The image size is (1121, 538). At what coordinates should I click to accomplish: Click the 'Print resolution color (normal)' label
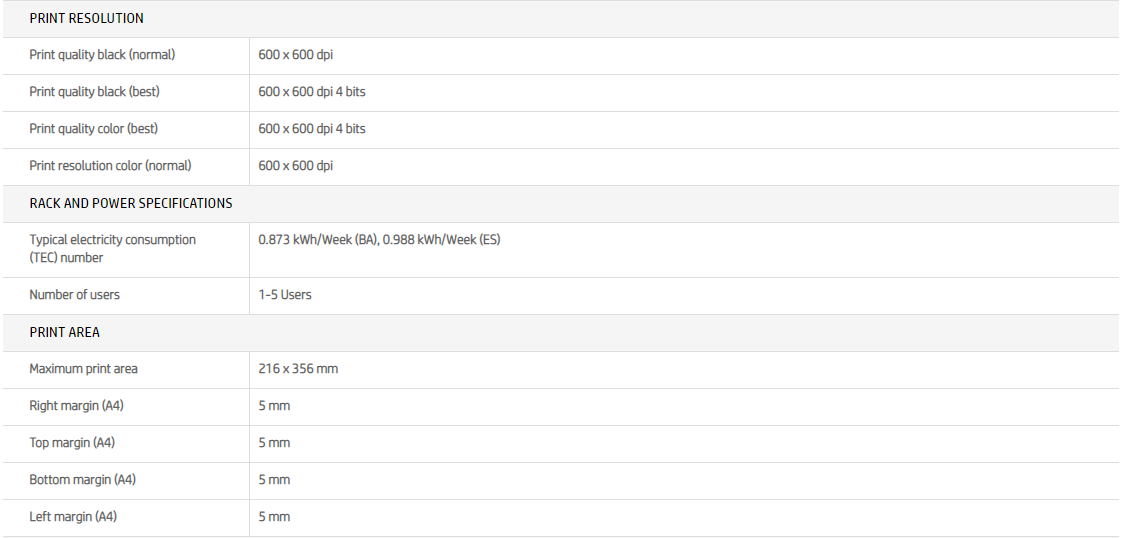coord(110,166)
